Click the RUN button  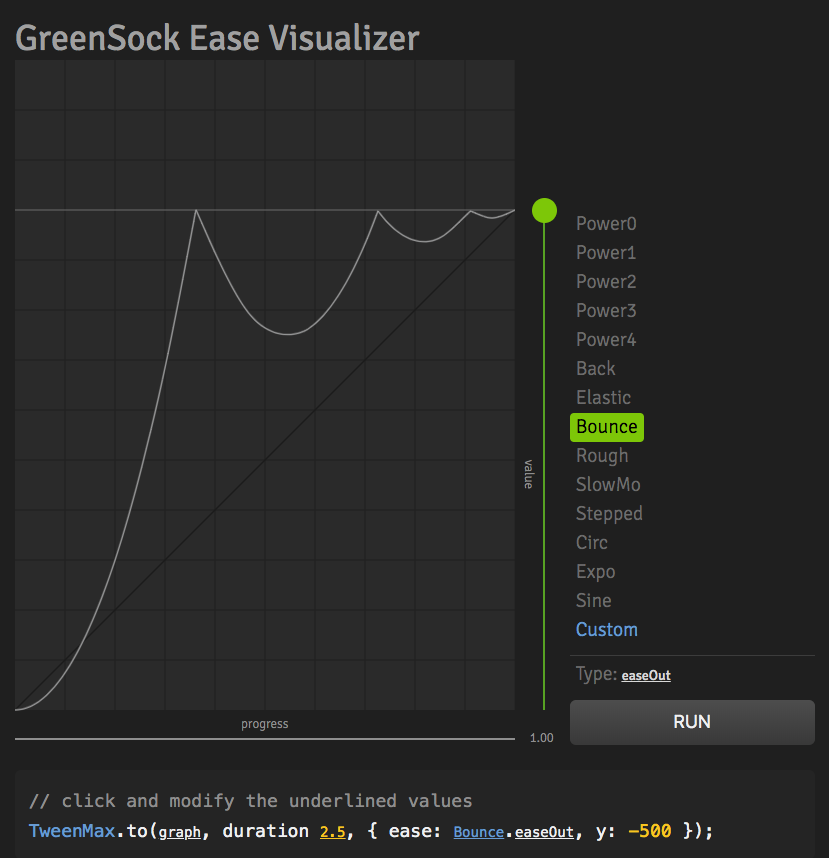tap(692, 722)
